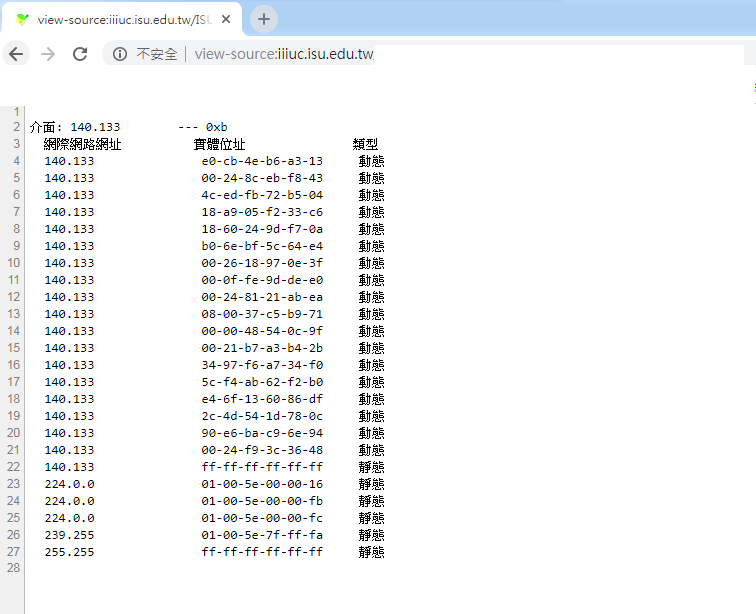Select MAC address e0-cb-4e-b6-a3-13
Screen dimensions: 756x614
262,161
